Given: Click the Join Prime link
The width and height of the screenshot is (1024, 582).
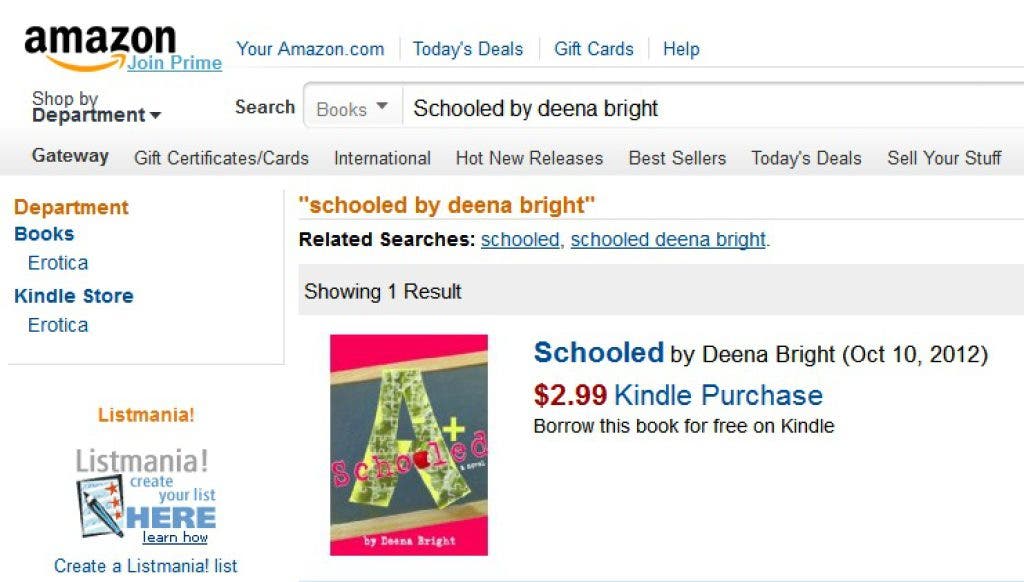Looking at the screenshot, I should (x=175, y=63).
